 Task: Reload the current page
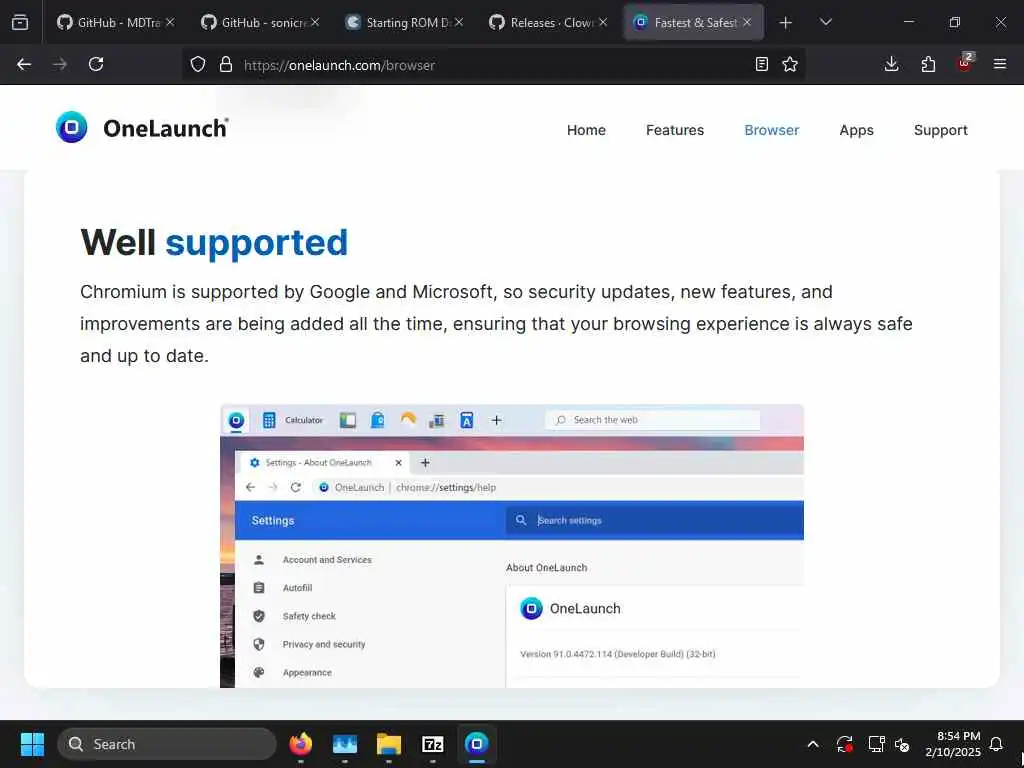(96, 64)
